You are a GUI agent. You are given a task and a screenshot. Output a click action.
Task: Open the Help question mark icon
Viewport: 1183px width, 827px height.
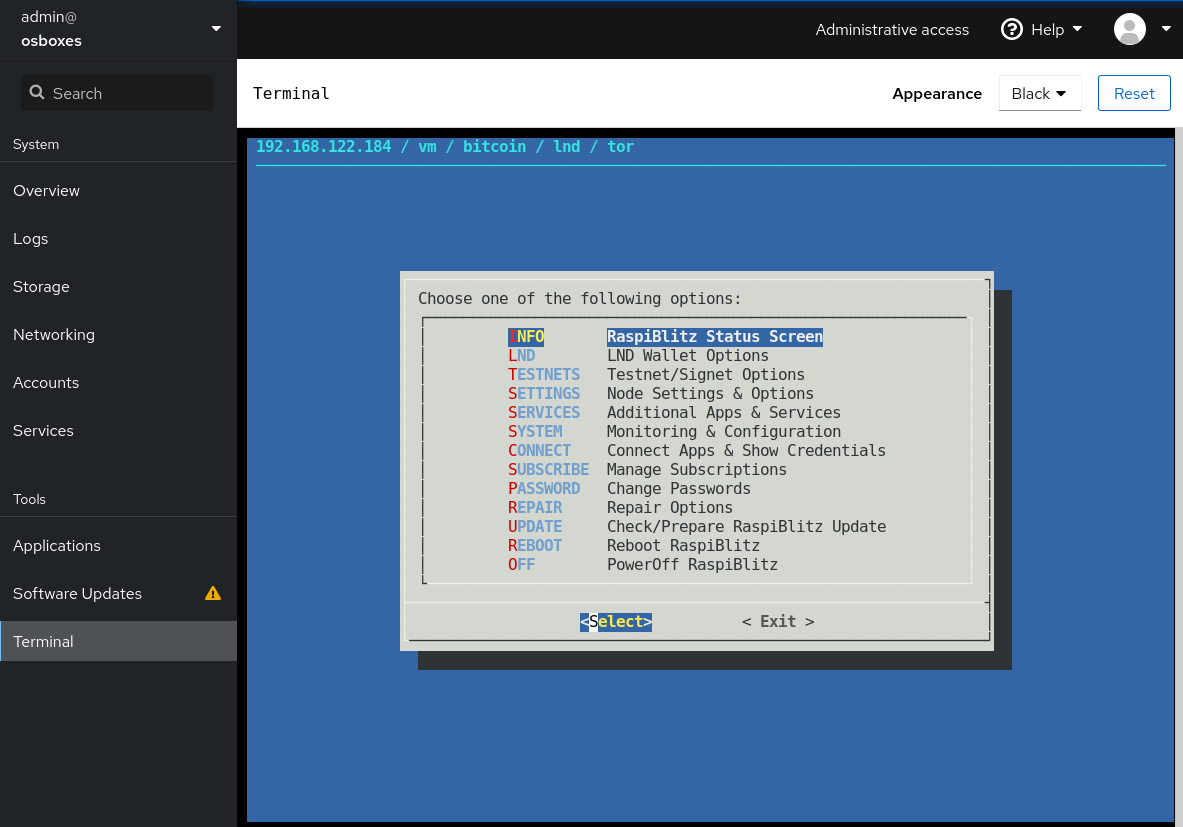pos(1011,29)
